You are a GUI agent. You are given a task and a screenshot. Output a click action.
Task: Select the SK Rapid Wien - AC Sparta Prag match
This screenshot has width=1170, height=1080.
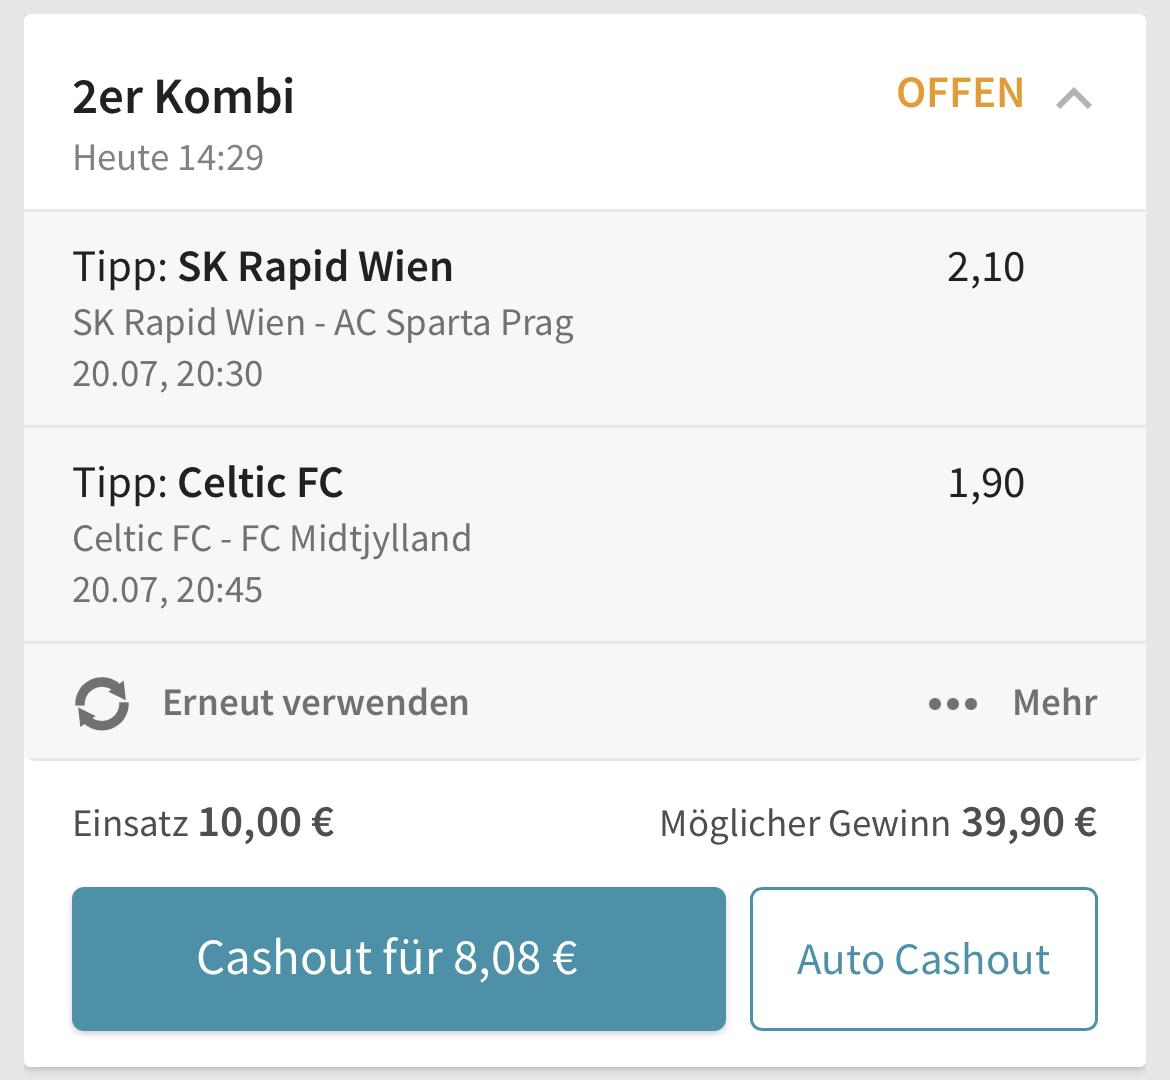point(323,323)
